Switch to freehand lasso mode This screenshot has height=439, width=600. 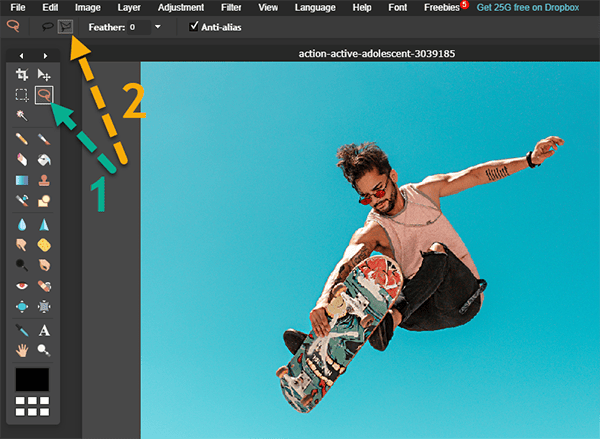coord(46,27)
